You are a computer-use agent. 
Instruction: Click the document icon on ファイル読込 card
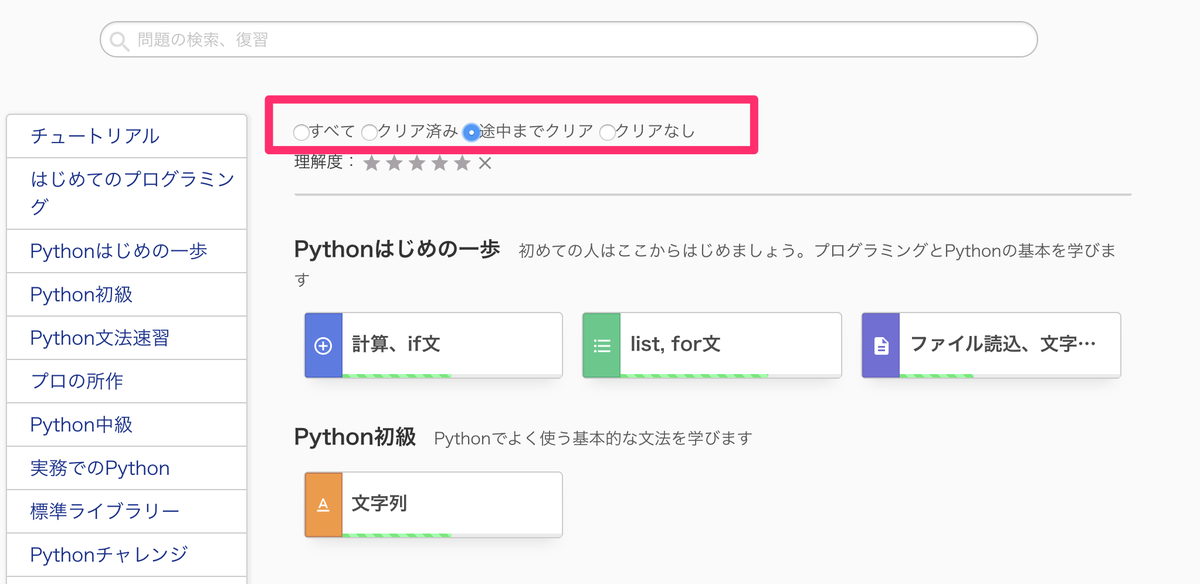pyautogui.click(x=881, y=345)
